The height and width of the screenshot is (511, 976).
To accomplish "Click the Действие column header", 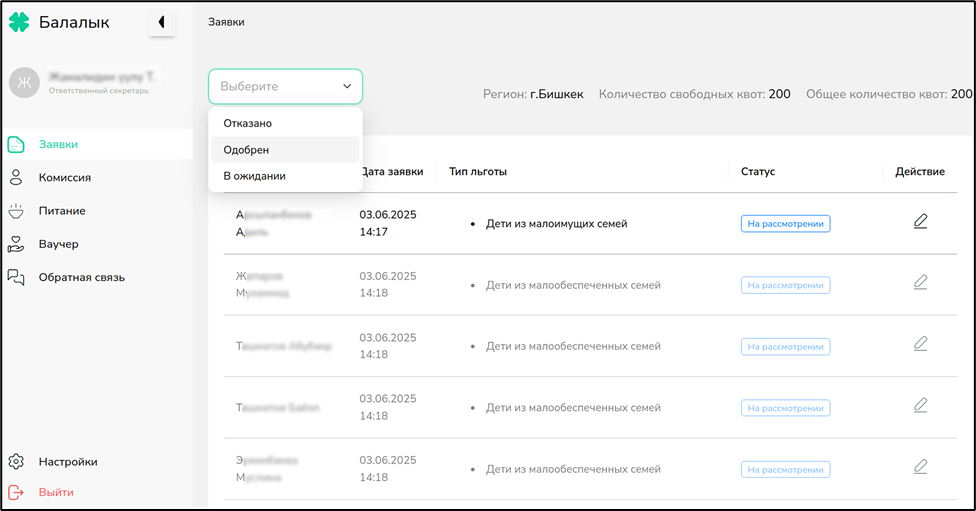I will tap(920, 172).
